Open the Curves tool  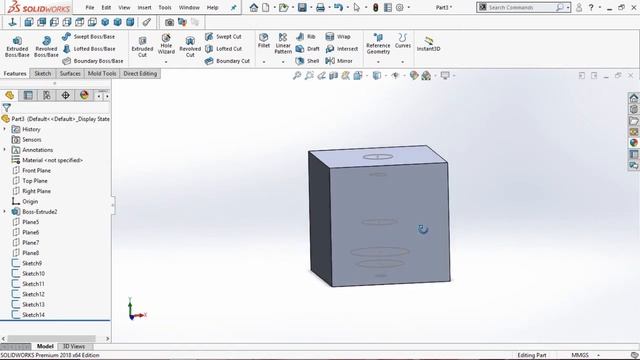tap(402, 41)
